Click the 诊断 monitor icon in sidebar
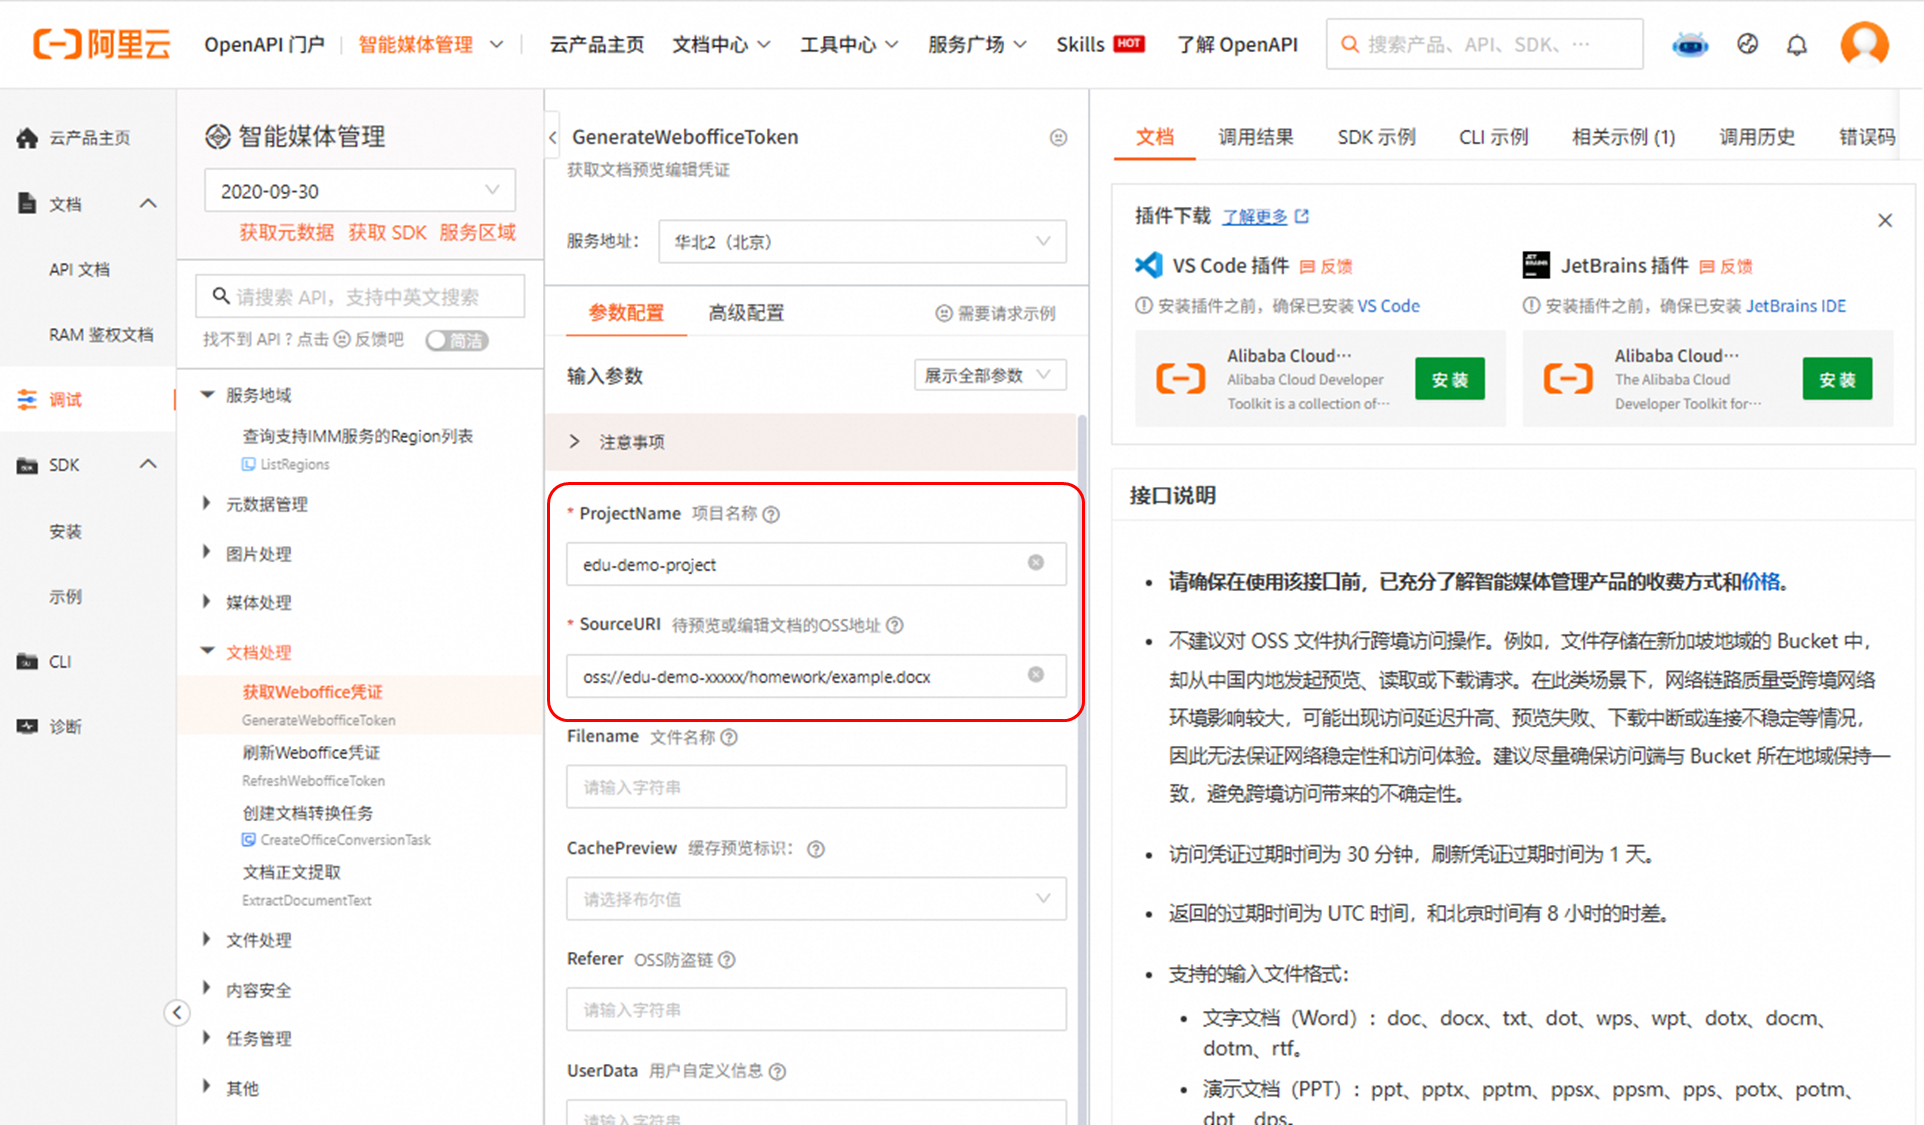This screenshot has width=1924, height=1125. pos(28,726)
